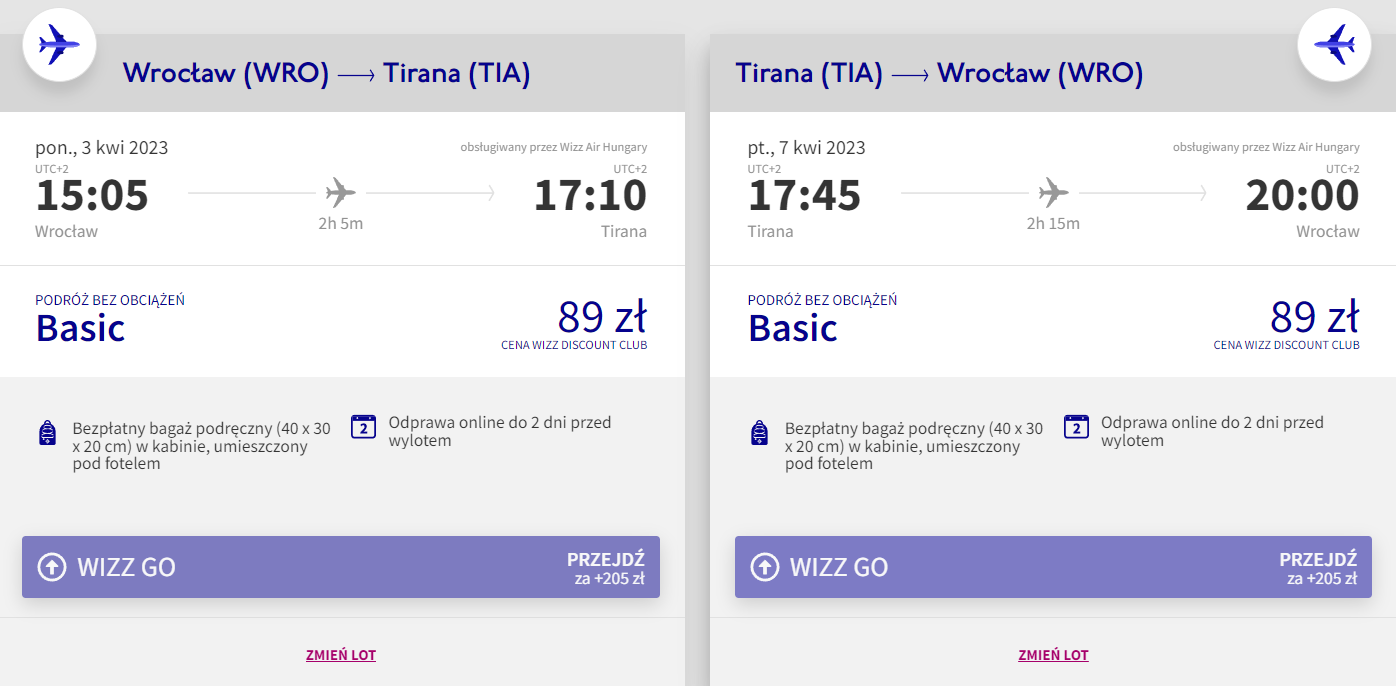Click the backpack baggage icon on outbound flight
The image size is (1396, 686).
[46, 433]
